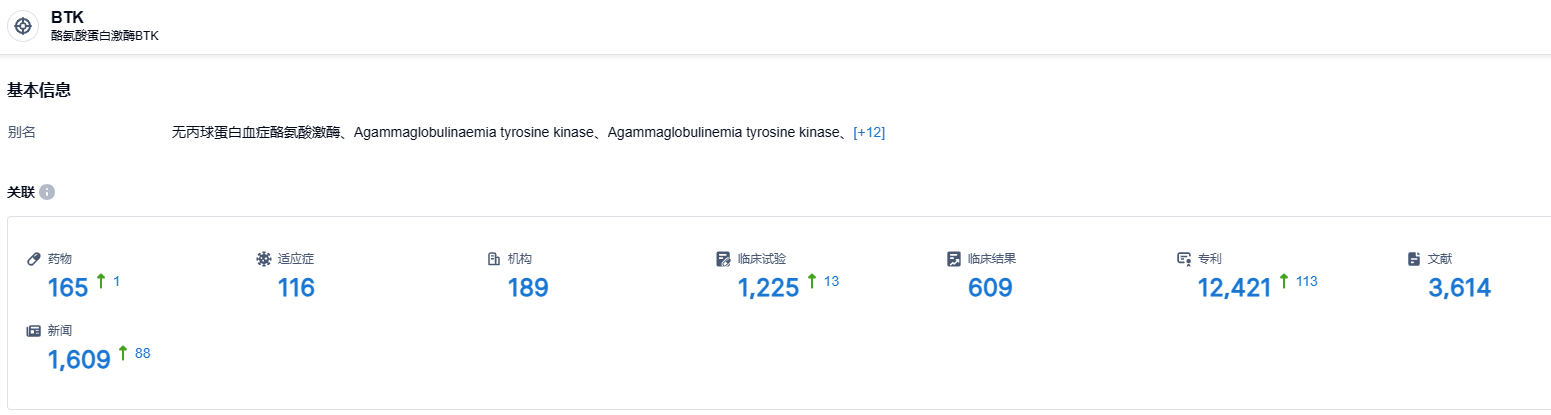The width and height of the screenshot is (1551, 415).
Task: Open the 12,421 patents count
Action: click(1234, 288)
